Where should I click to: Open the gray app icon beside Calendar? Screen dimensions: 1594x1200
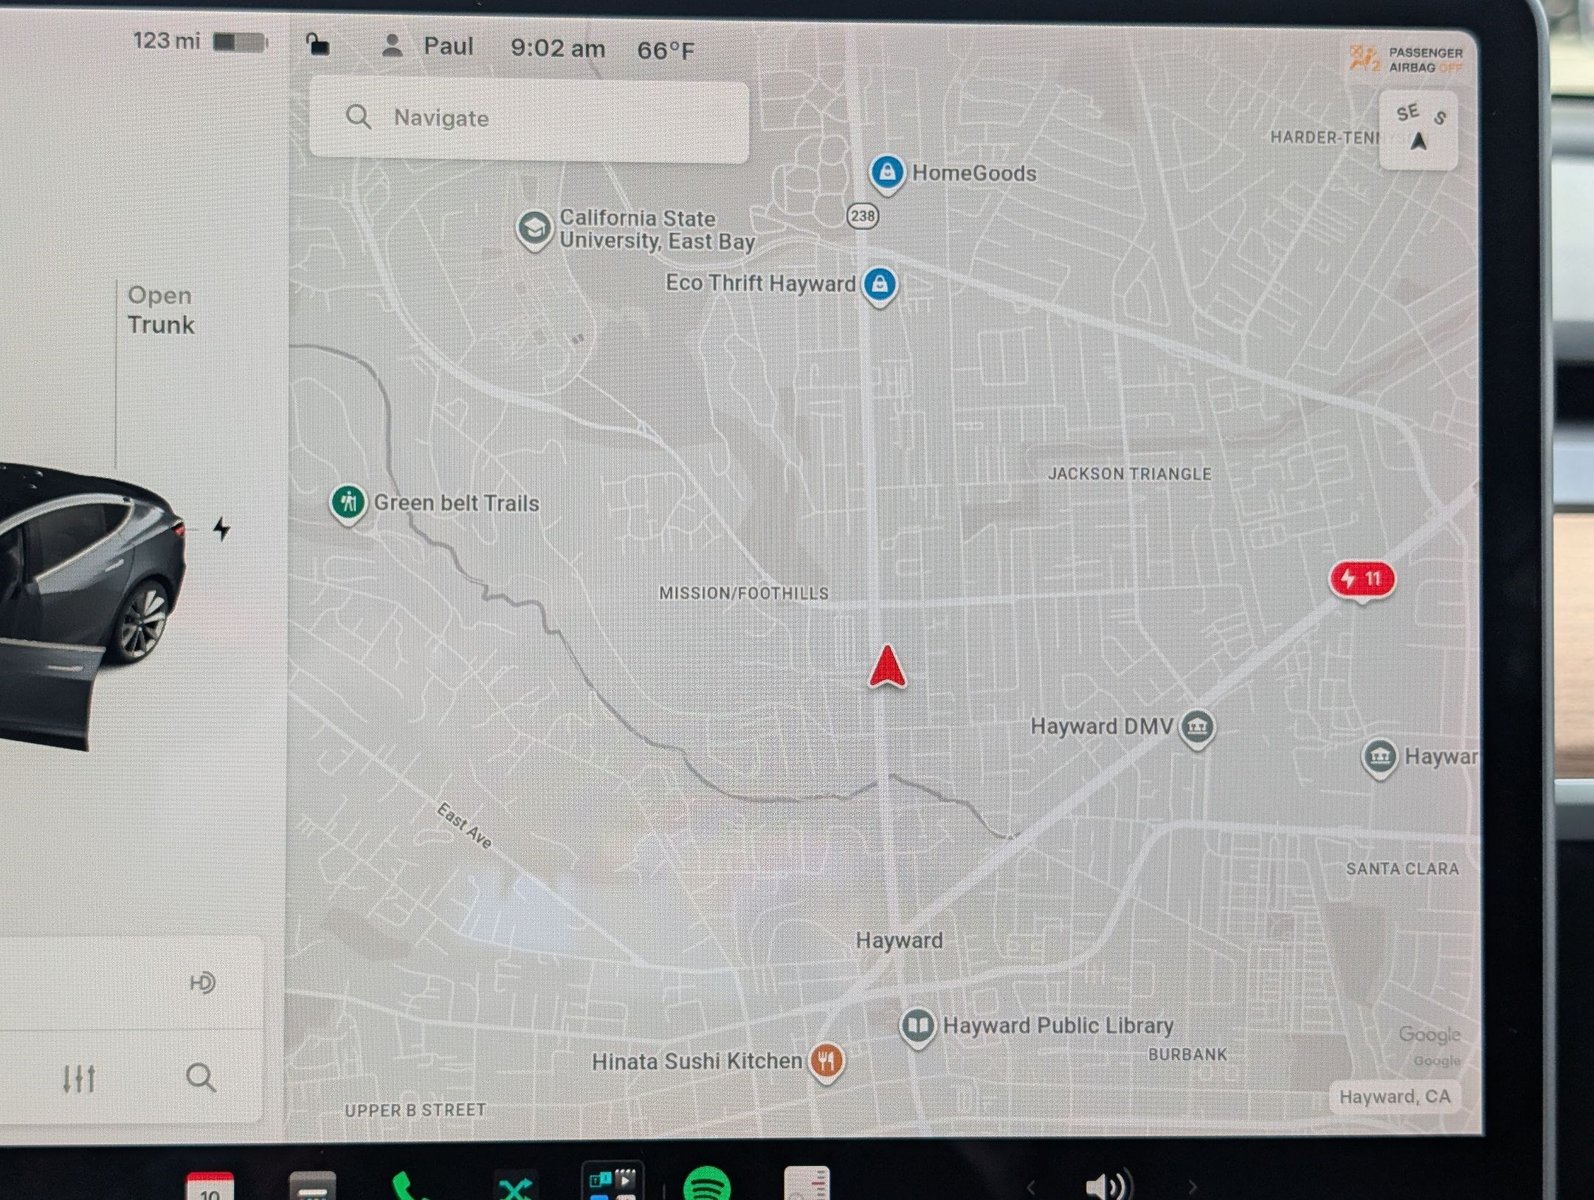coord(312,1187)
